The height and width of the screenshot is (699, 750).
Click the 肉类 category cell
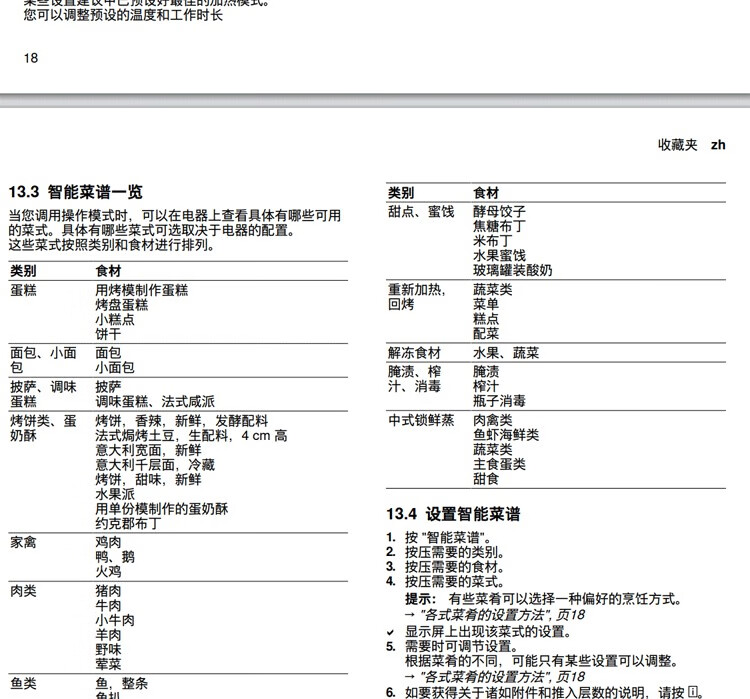(23, 591)
